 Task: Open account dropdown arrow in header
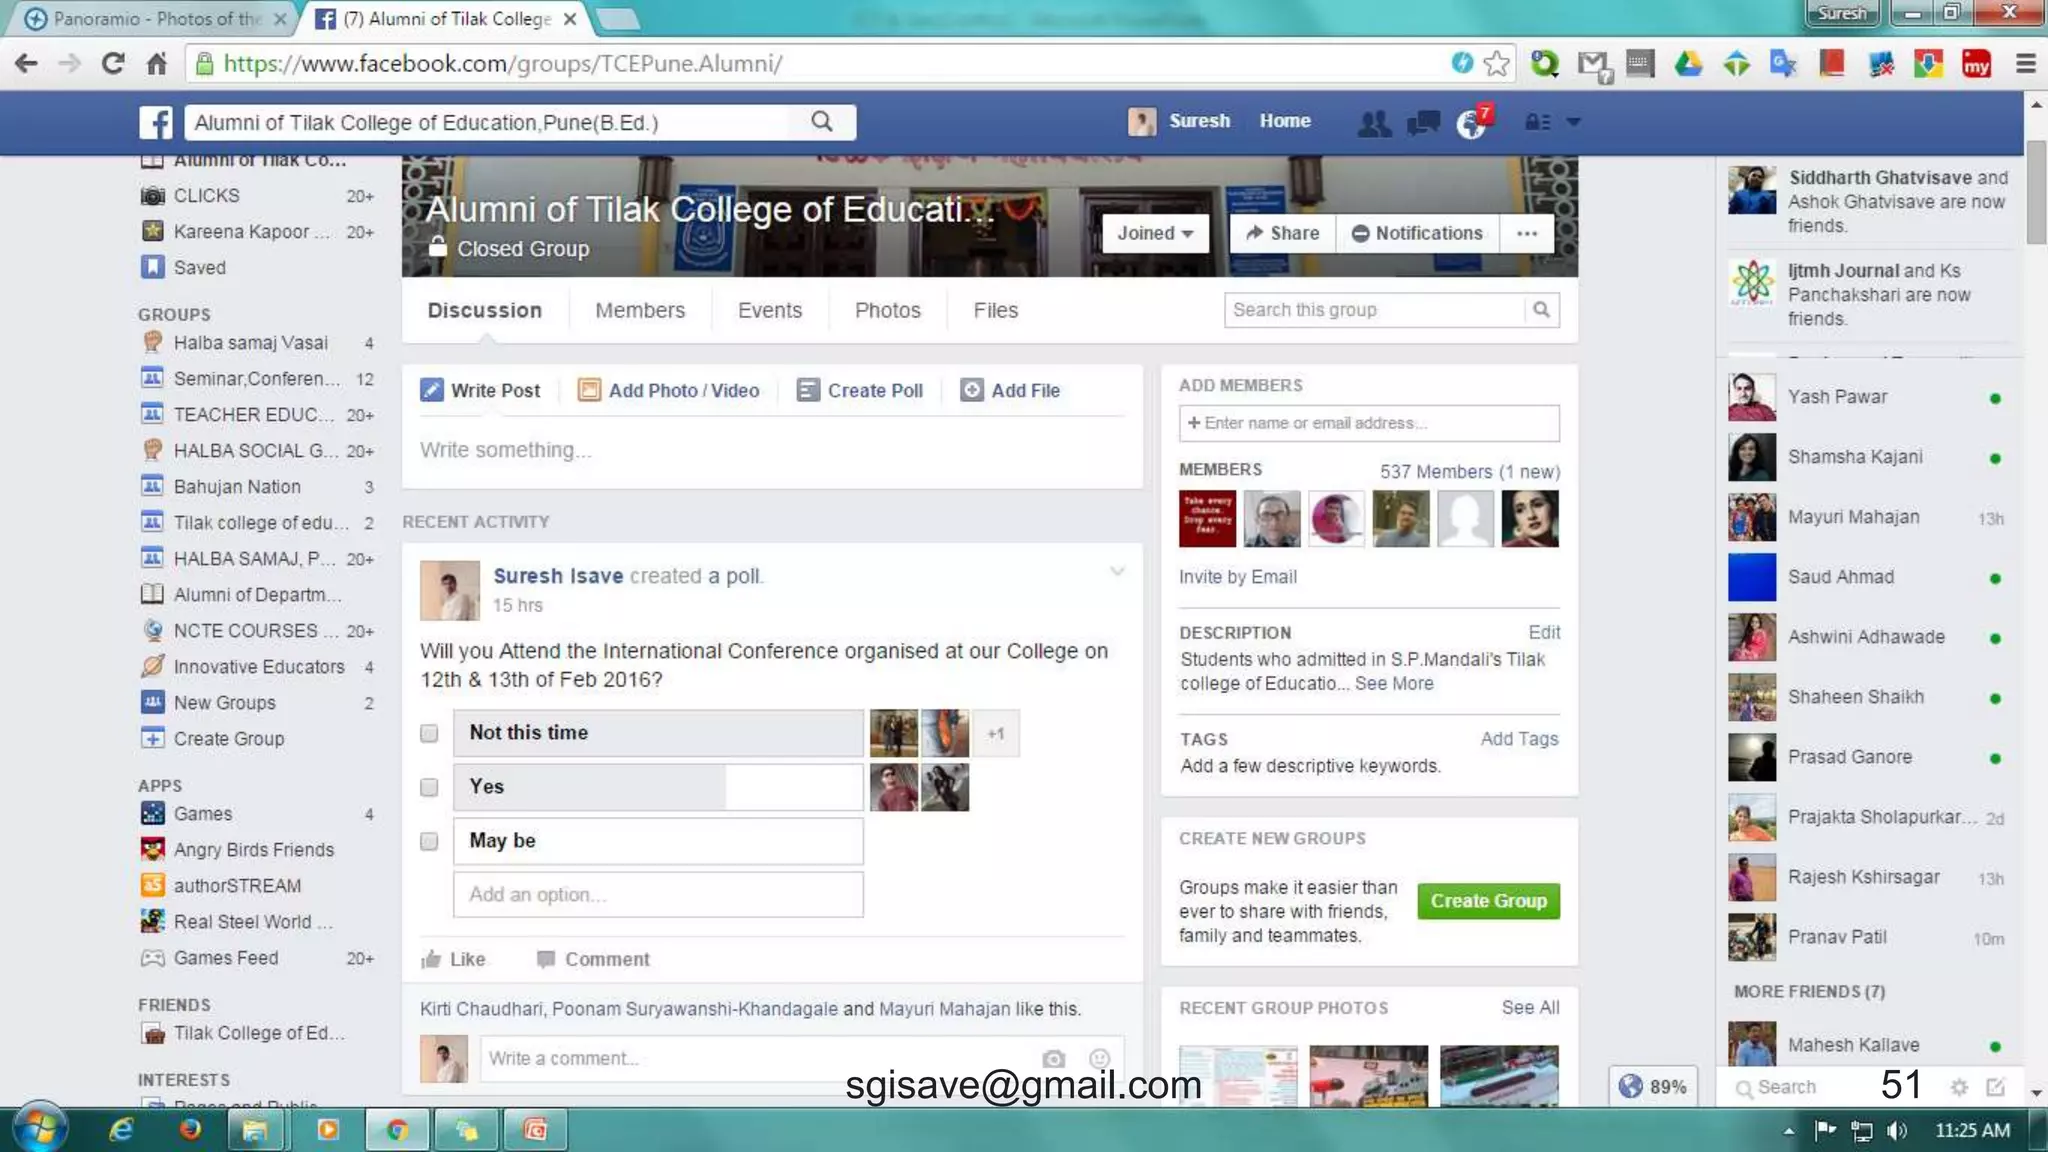point(1573,122)
